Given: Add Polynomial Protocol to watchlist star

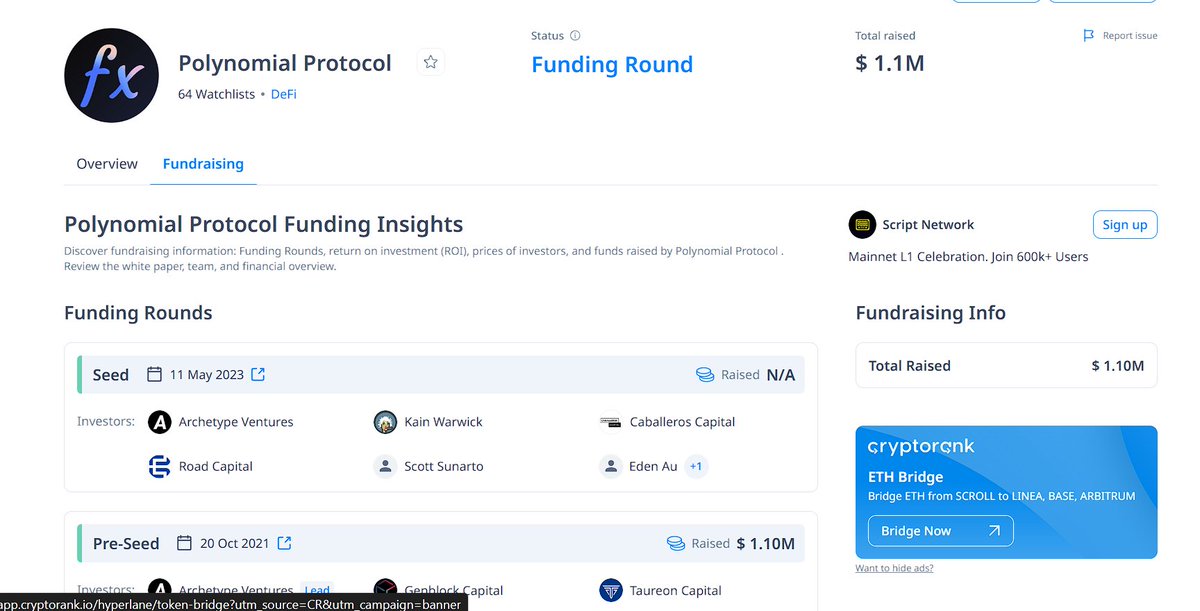Looking at the screenshot, I should tap(430, 62).
